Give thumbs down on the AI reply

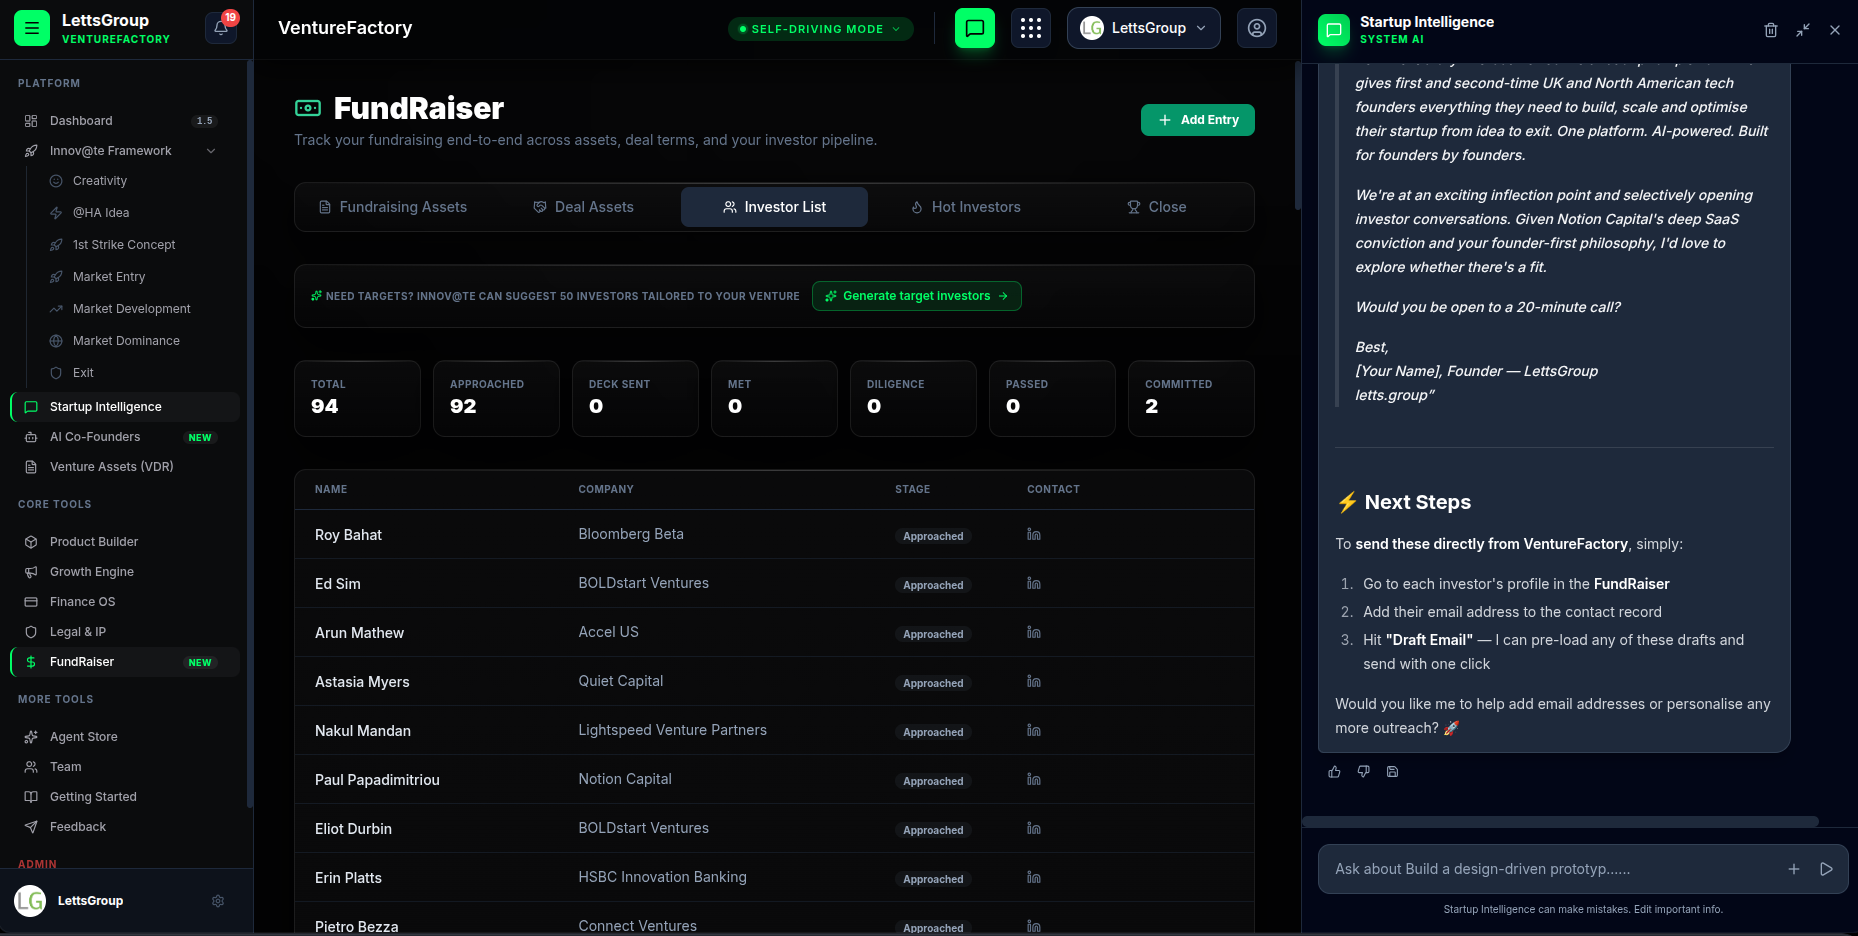(1363, 772)
